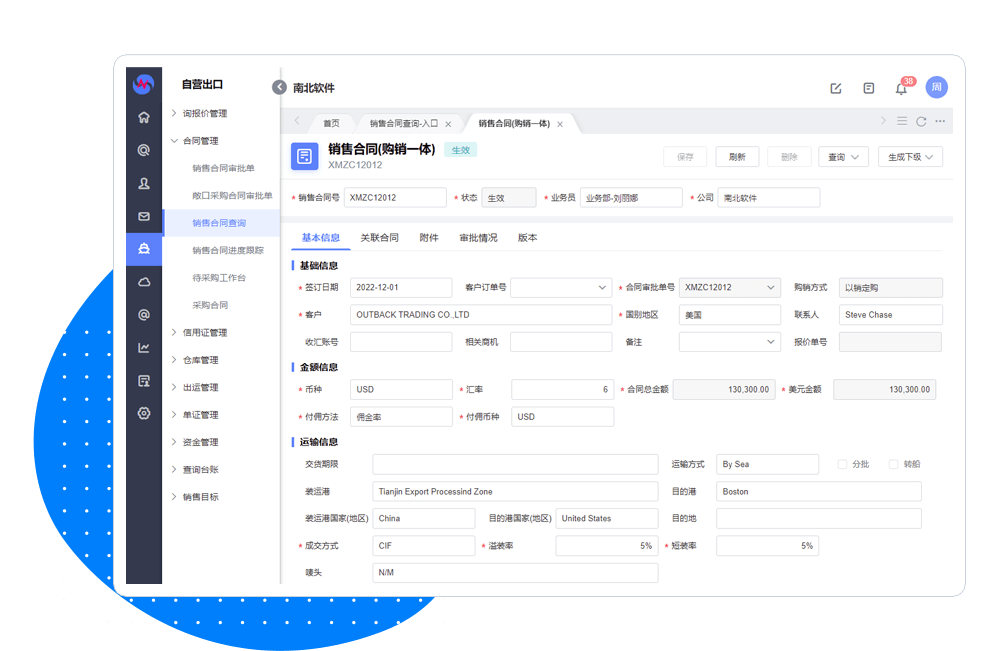Open the 客户订单号 dropdown
987x651 pixels.
point(561,287)
